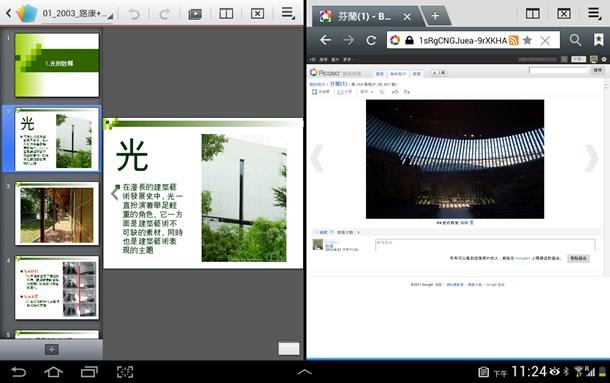This screenshot has height=383, width=610.
Task: Open clock 11:24 in status bar
Action: pyautogui.click(x=529, y=371)
